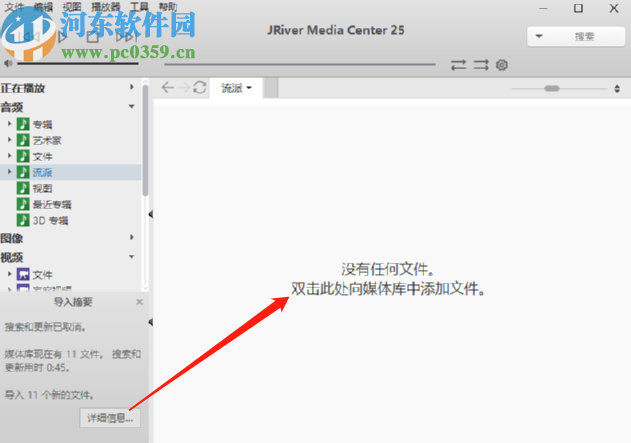Toggle the shuffle playback icon
The width and height of the screenshot is (631, 443).
481,65
